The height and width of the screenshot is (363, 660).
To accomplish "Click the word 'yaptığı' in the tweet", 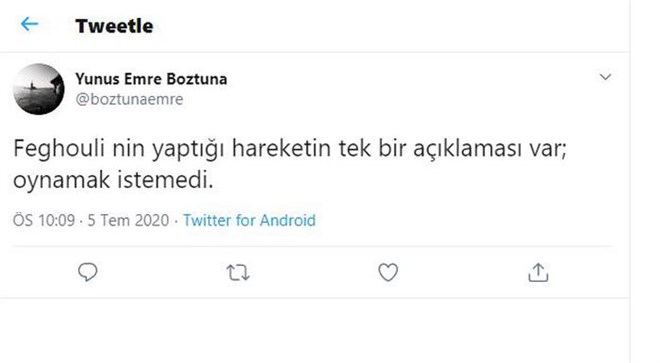I will pyautogui.click(x=188, y=150).
